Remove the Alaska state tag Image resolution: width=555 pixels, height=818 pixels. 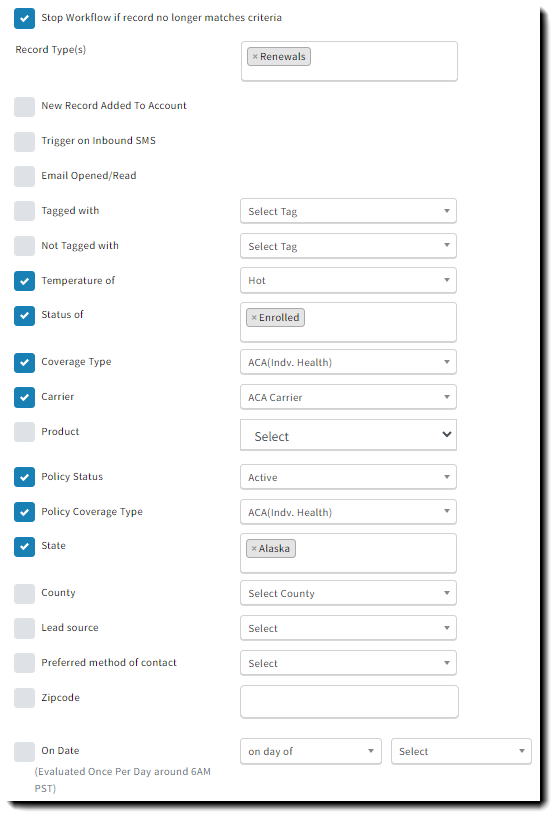pos(254,549)
